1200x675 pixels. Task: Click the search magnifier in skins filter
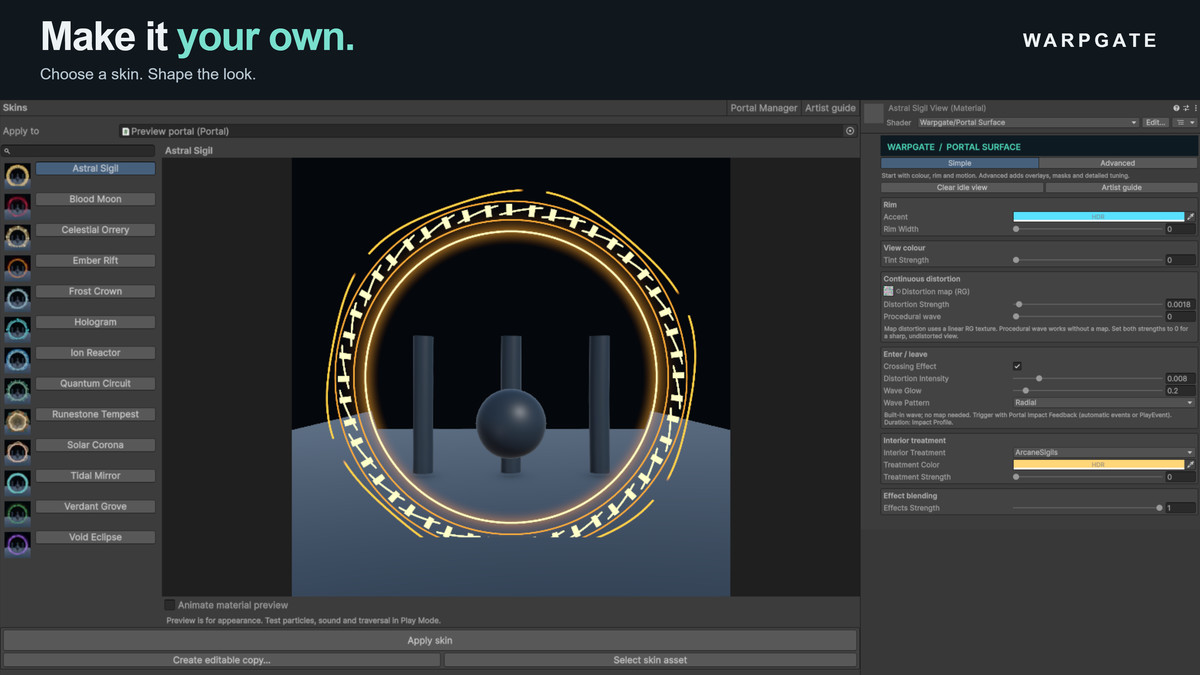(x=7, y=151)
